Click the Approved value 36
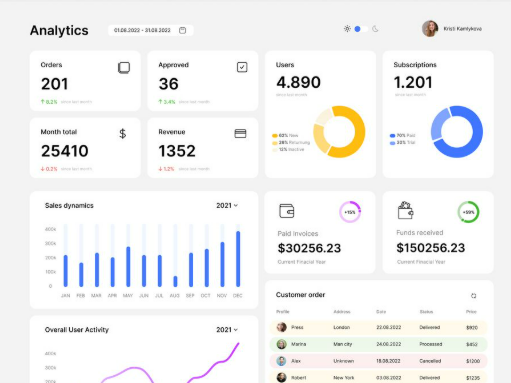Image resolution: width=511 pixels, height=383 pixels. click(x=168, y=84)
